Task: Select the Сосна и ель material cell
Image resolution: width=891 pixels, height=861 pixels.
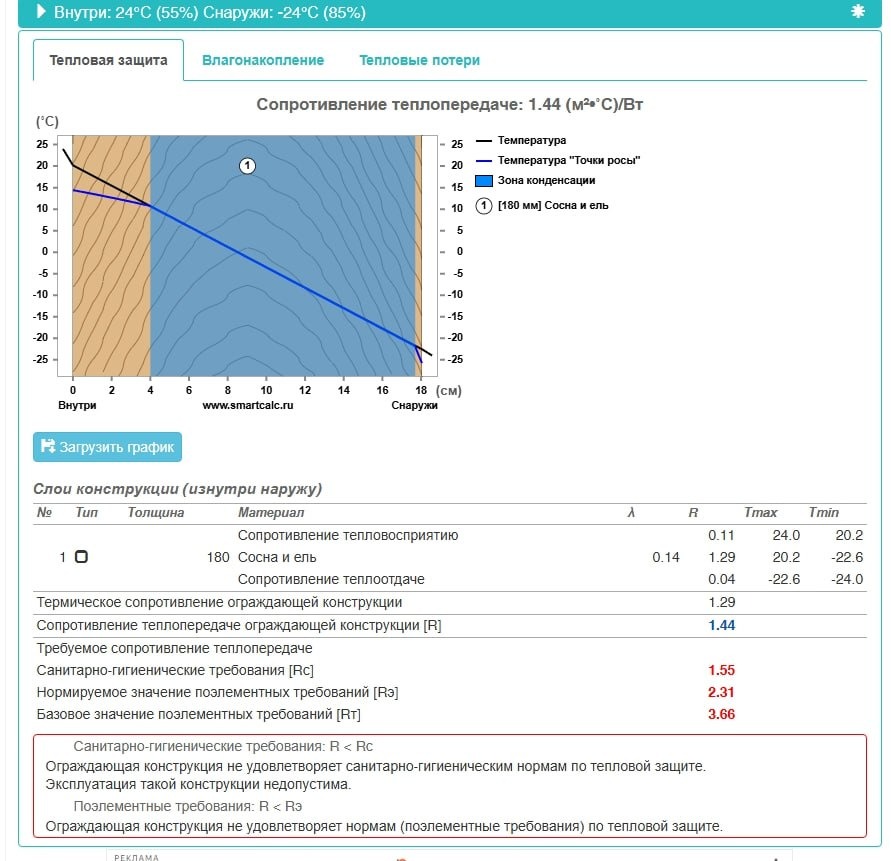Action: [279, 557]
